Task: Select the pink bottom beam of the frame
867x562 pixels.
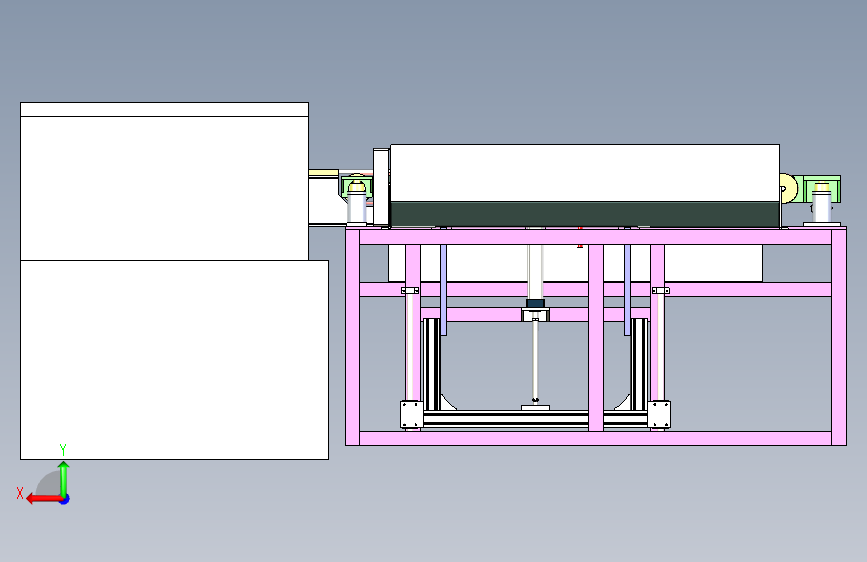Action: tap(596, 438)
